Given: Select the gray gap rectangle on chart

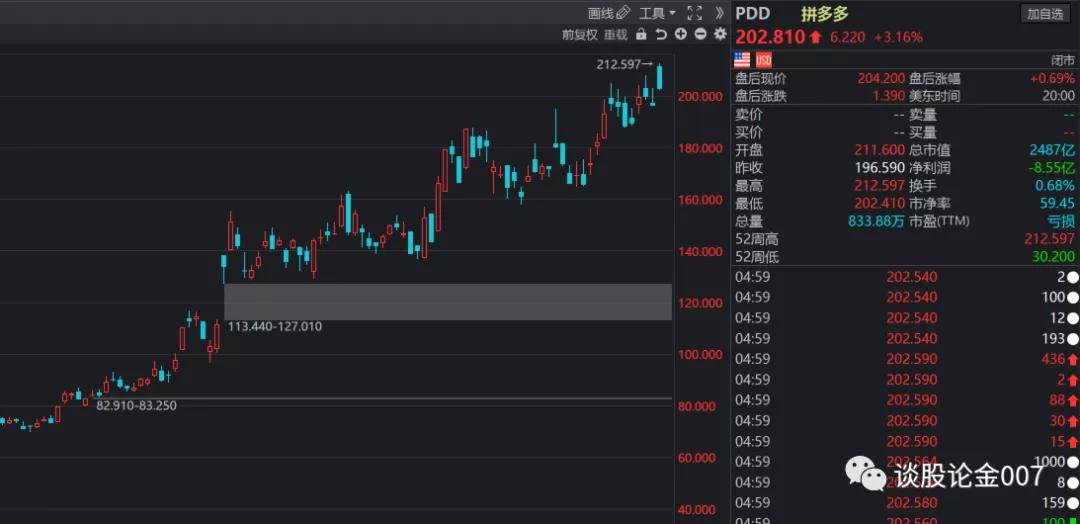Looking at the screenshot, I should [448, 302].
